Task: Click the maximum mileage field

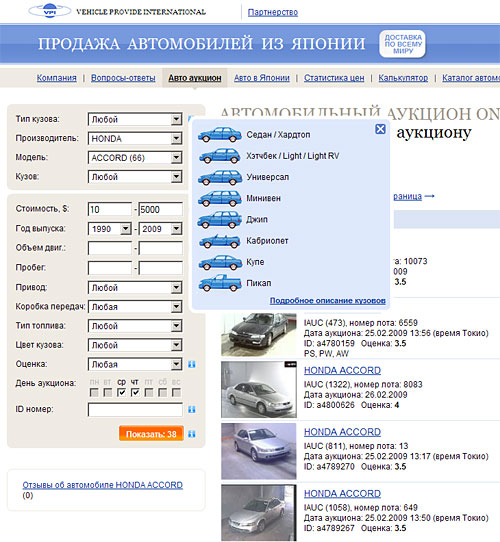Action: (160, 268)
